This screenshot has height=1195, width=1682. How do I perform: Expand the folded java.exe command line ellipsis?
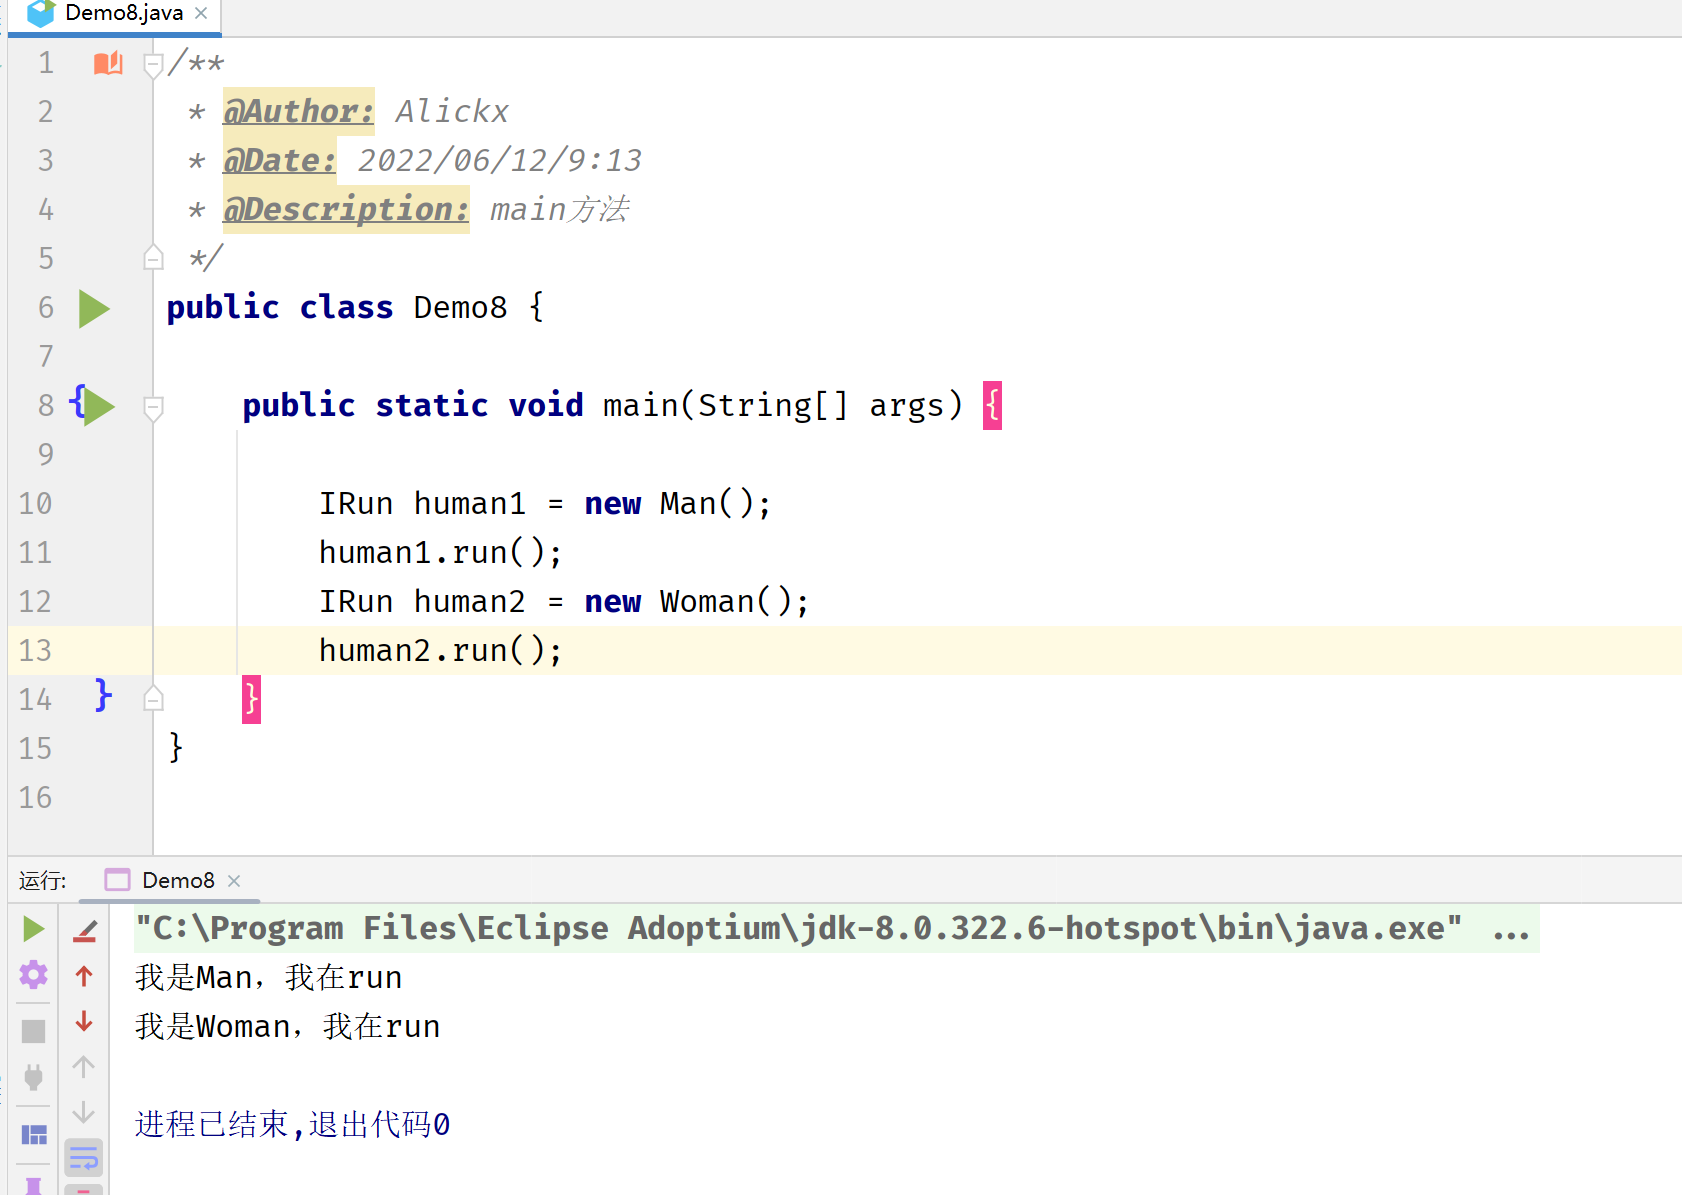point(1510,930)
